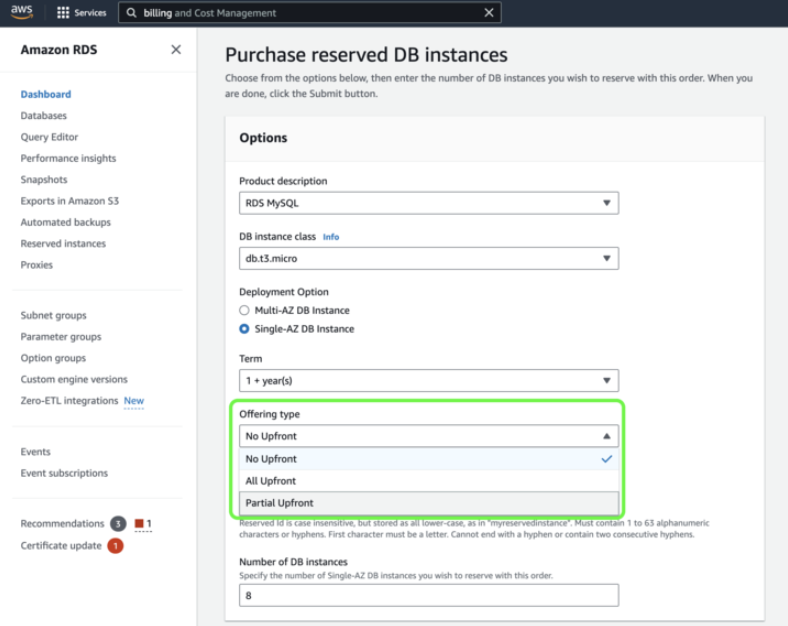Viewport: 788px width, 626px height.
Task: Click Certificate update red badge
Action: 115,546
